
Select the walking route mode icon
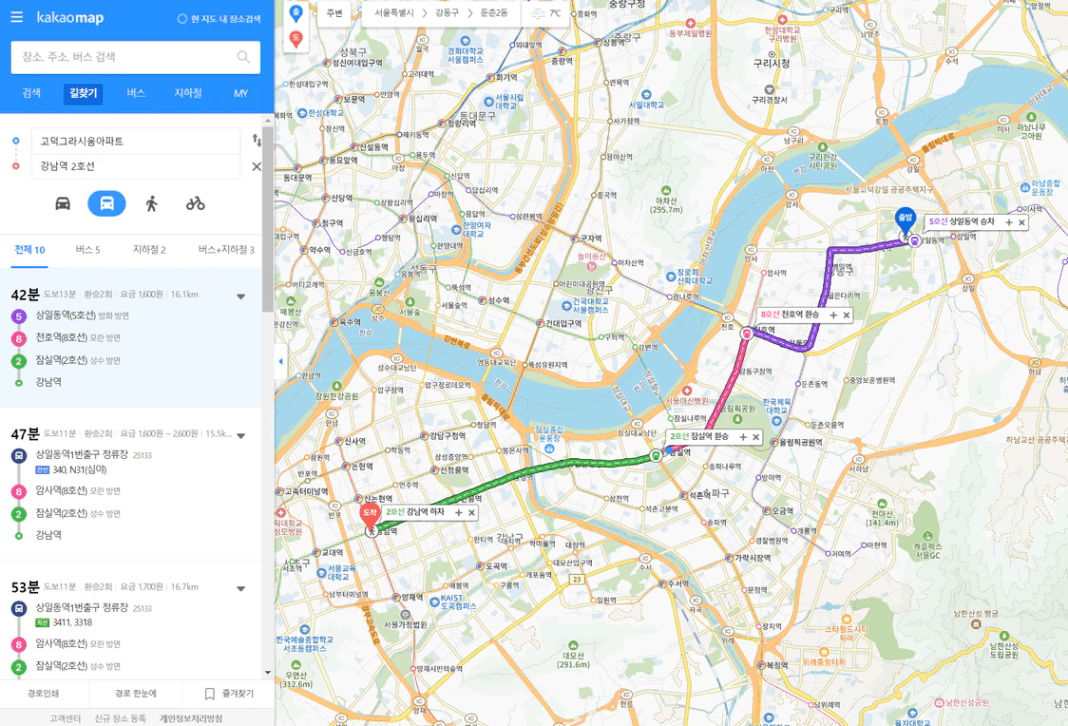pyautogui.click(x=151, y=204)
